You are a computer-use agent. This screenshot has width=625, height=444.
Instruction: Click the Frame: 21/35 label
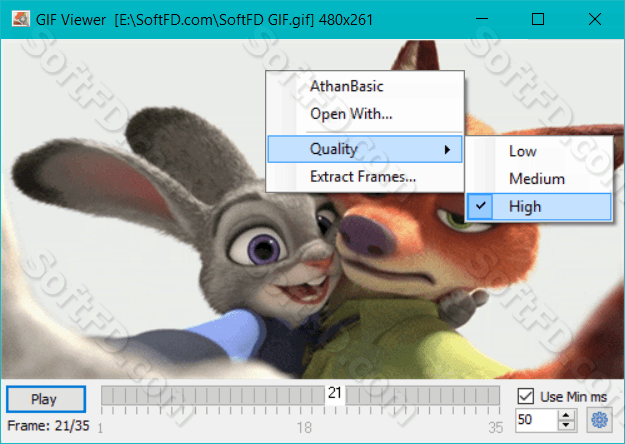pos(49,426)
